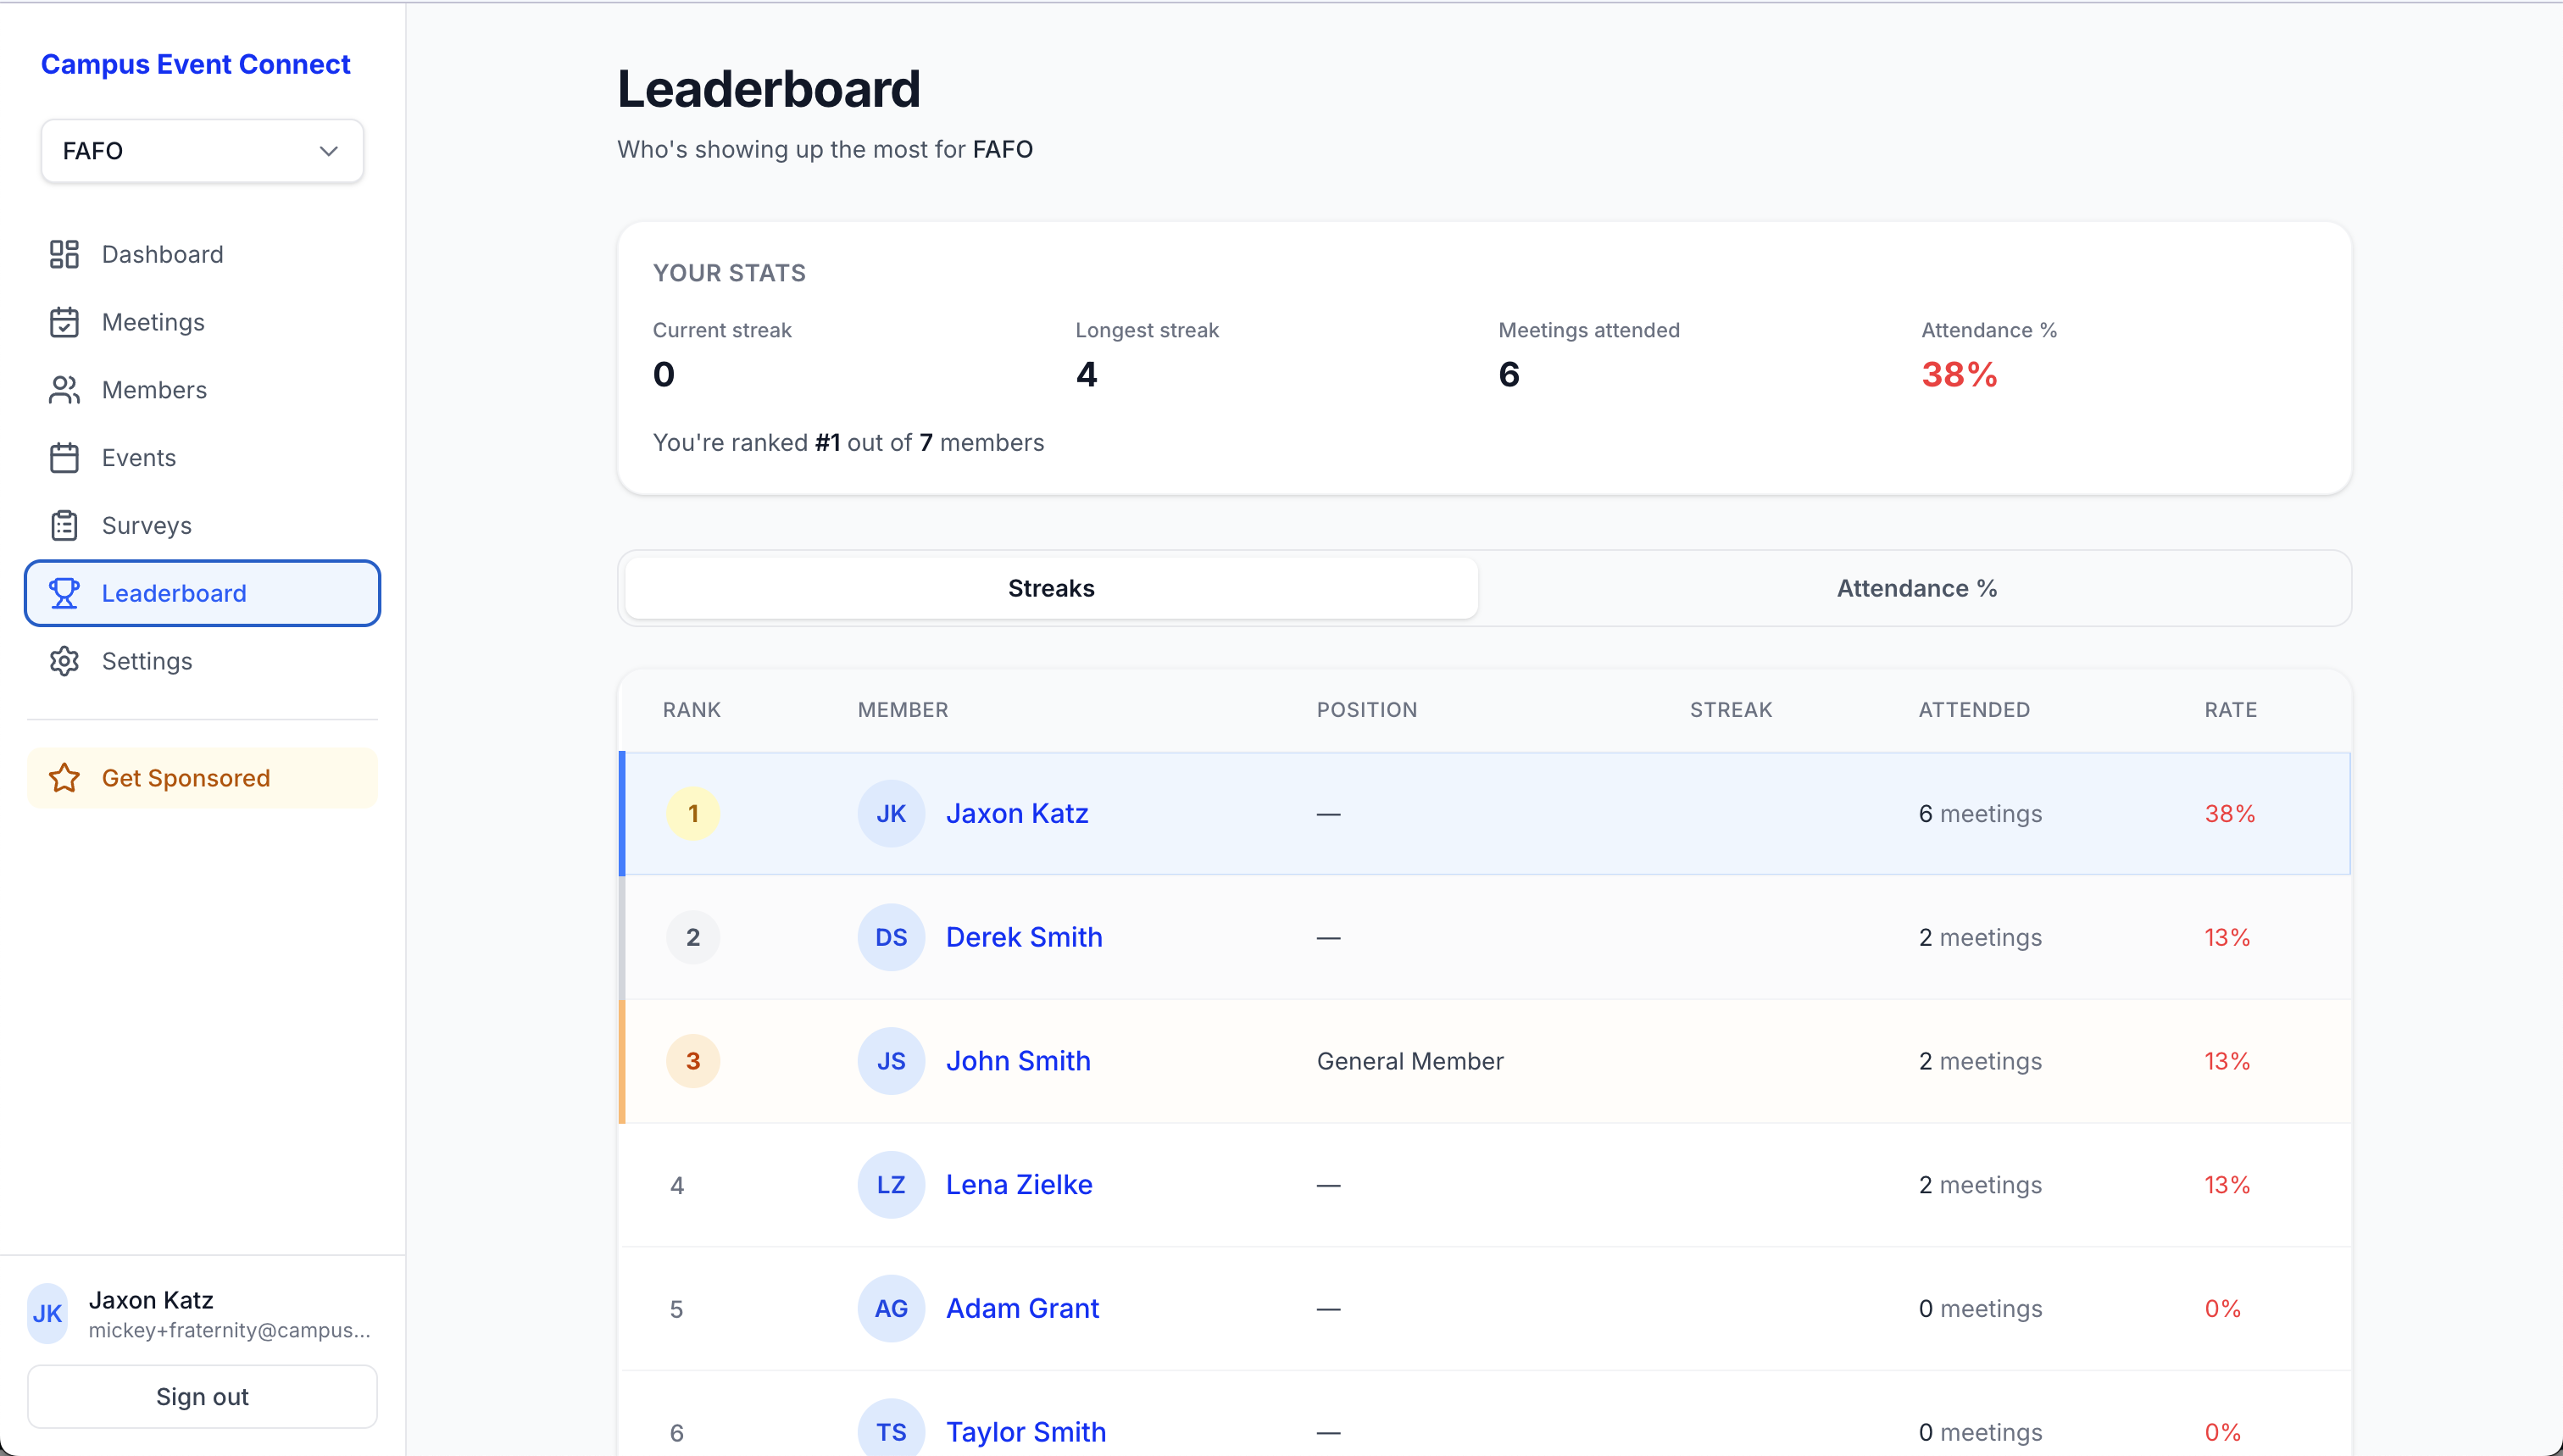
Task: Click the Settings gear icon
Action: click(64, 661)
